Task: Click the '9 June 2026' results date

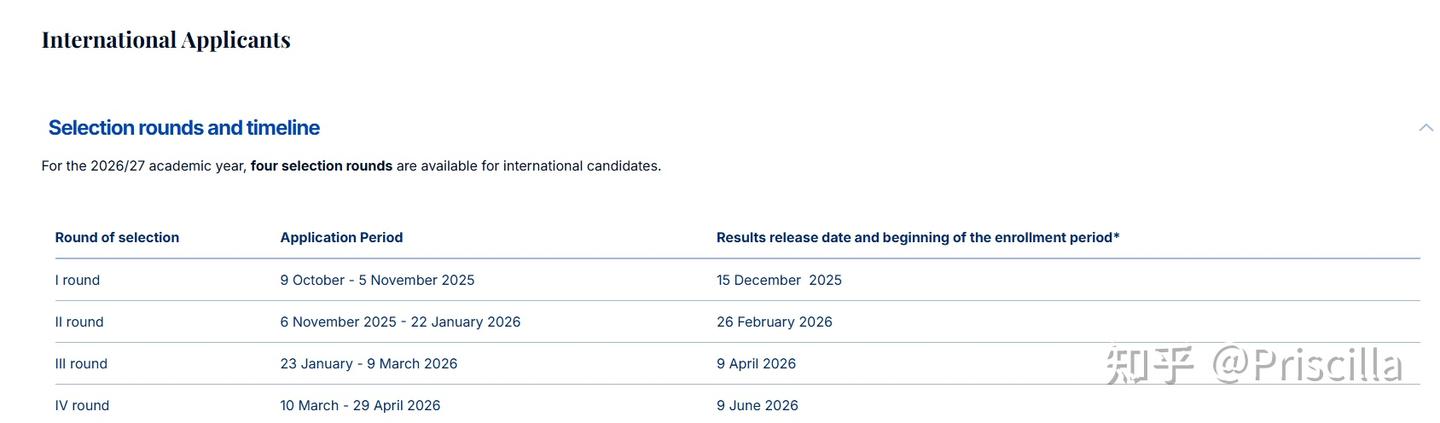Action: [757, 405]
